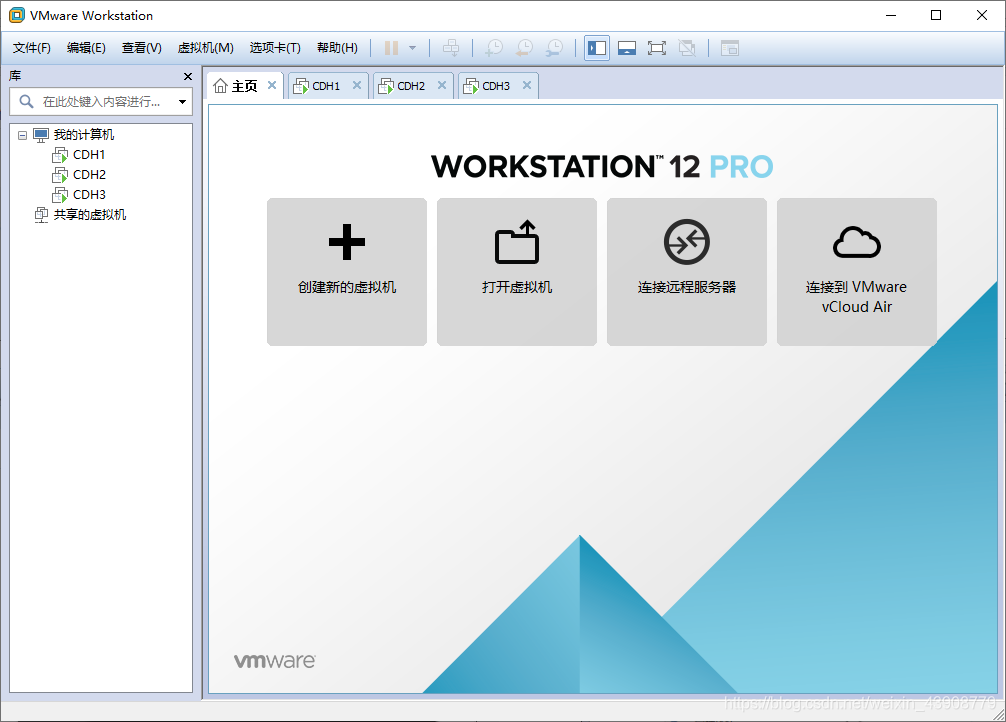Maximize the VMware Workstation window
This screenshot has height=722, width=1006.
click(936, 15)
